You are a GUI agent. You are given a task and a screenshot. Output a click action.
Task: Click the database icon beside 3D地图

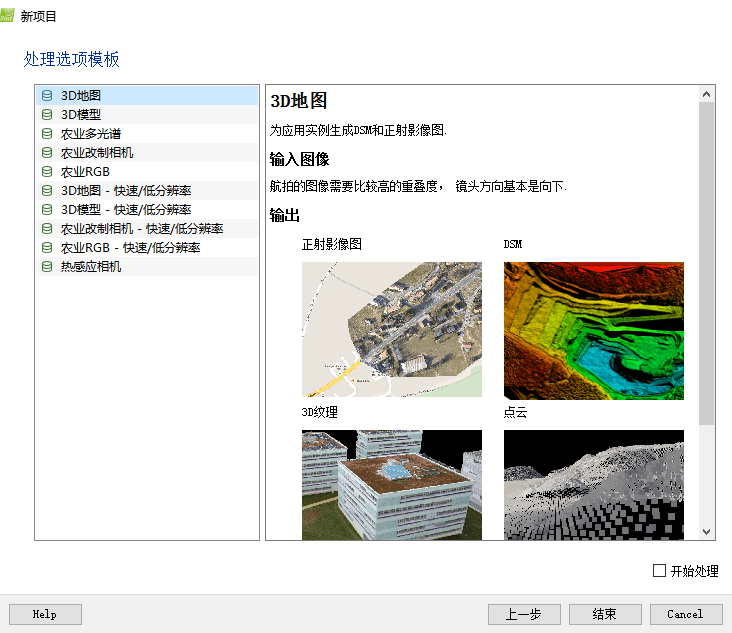[x=47, y=96]
